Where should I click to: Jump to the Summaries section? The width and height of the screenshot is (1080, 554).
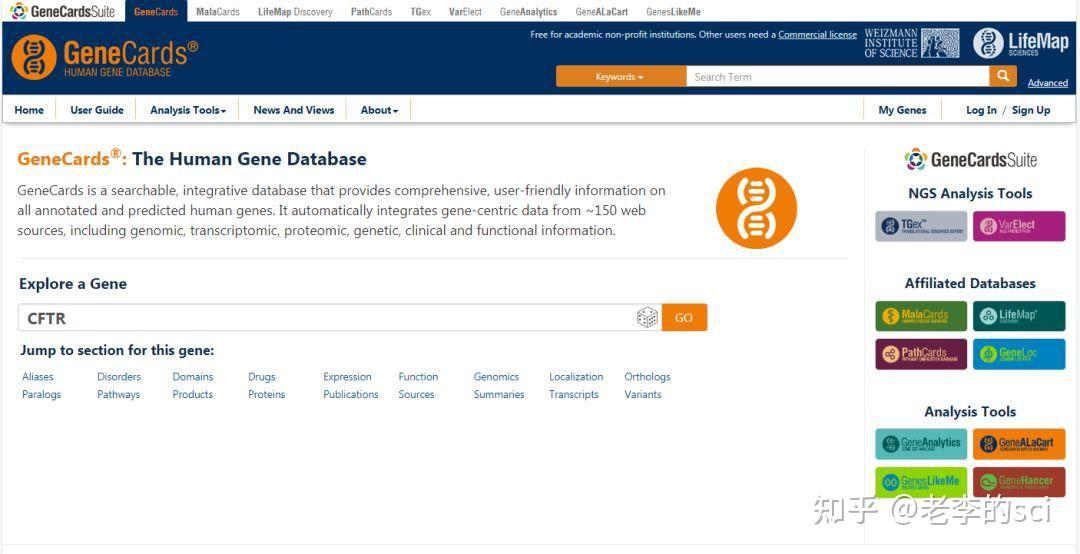499,394
